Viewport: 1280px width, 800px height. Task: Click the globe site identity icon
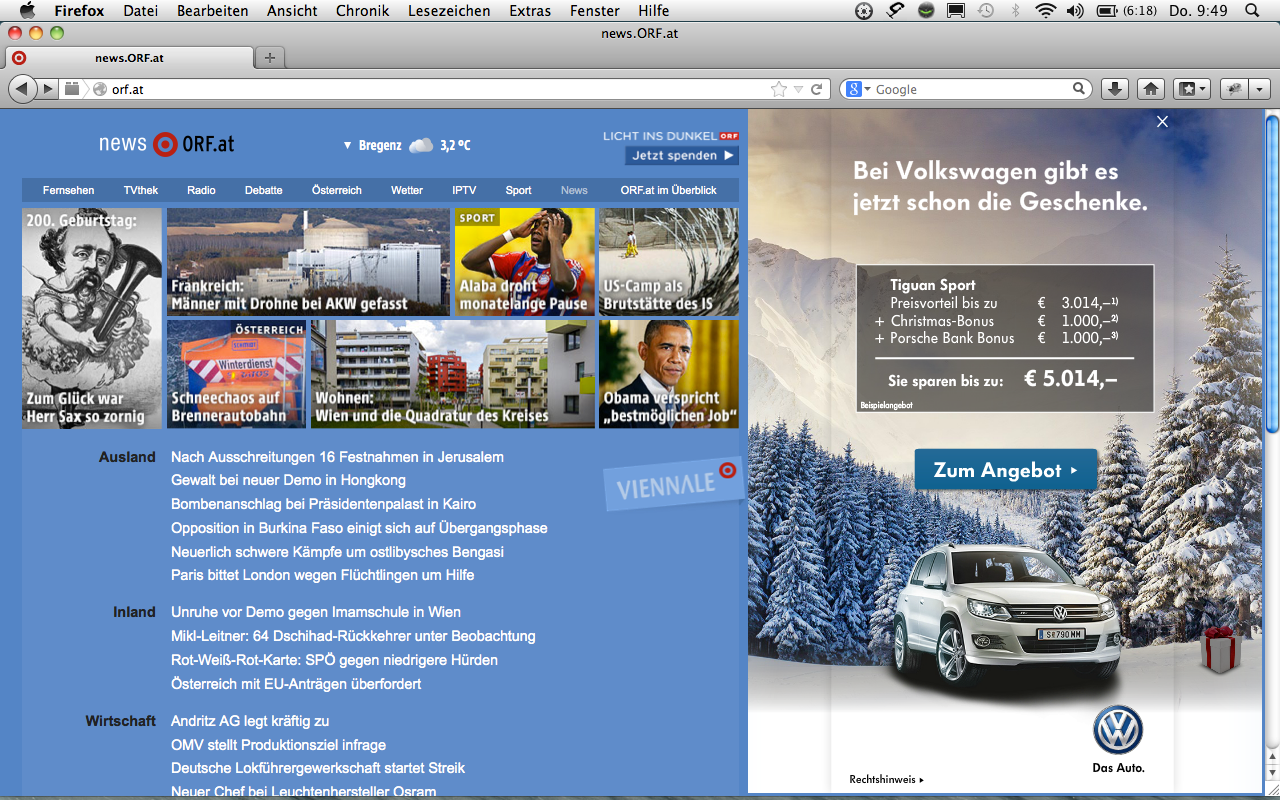click(100, 89)
